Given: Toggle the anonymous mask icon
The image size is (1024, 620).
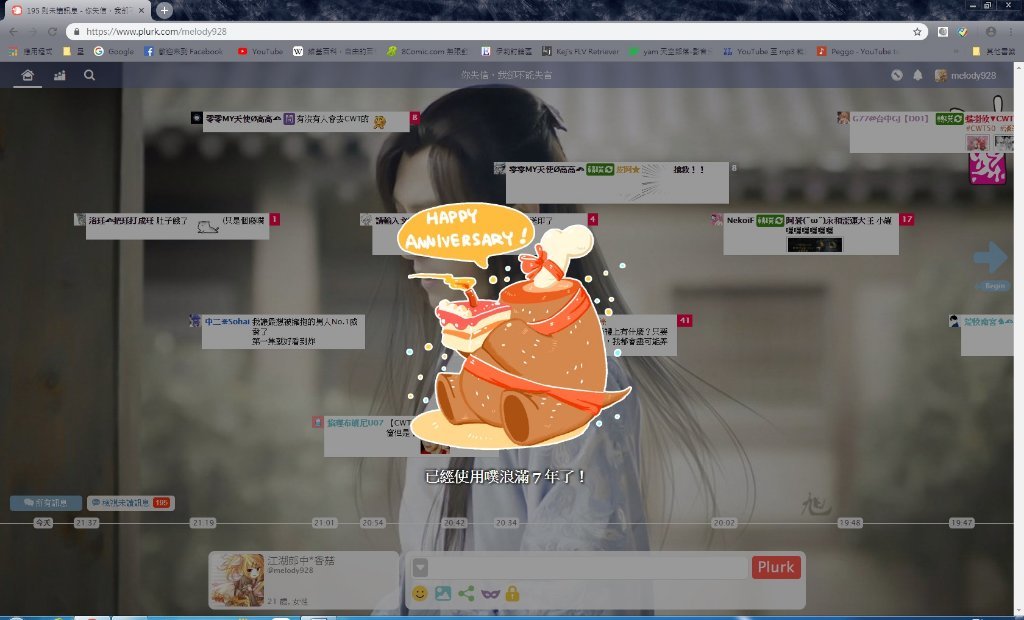Looking at the screenshot, I should click(490, 593).
